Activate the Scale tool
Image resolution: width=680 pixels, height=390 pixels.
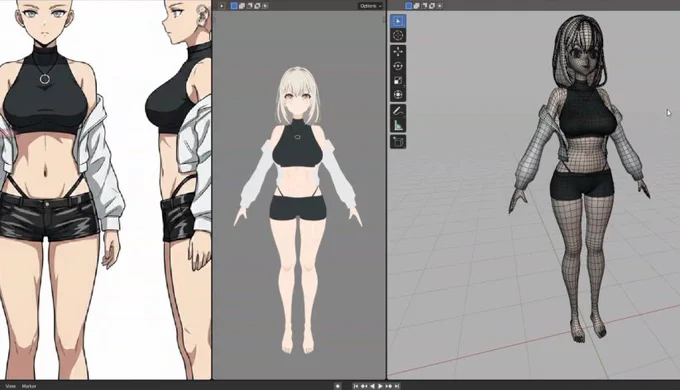[398, 80]
